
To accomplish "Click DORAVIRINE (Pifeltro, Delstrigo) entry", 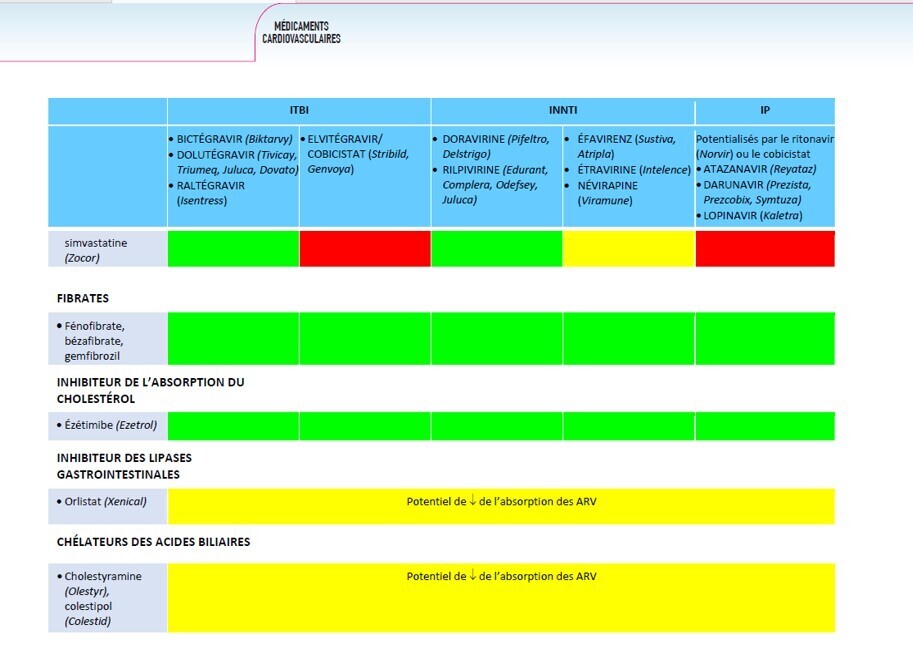I will (495, 147).
